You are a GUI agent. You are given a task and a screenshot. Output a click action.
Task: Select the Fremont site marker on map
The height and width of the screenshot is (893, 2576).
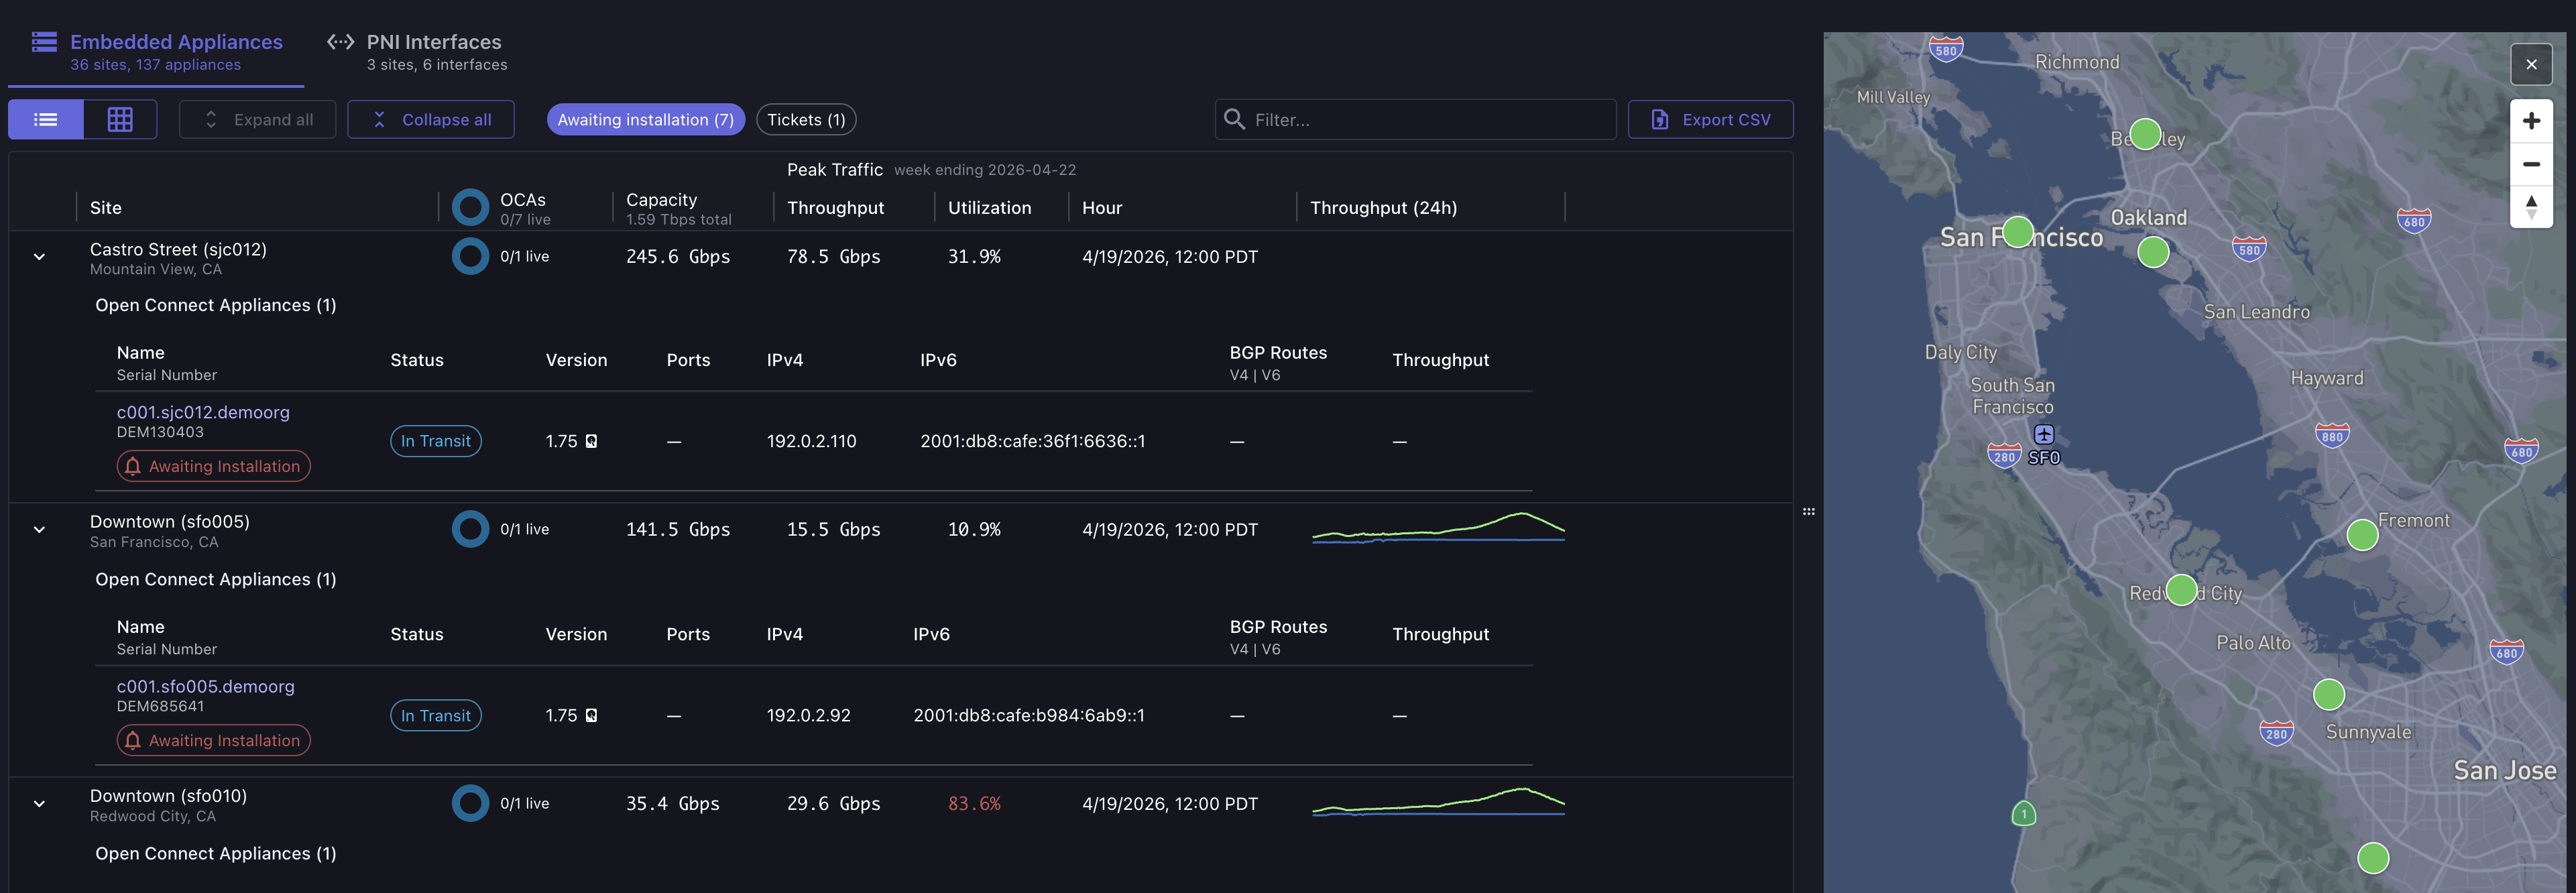(2362, 535)
